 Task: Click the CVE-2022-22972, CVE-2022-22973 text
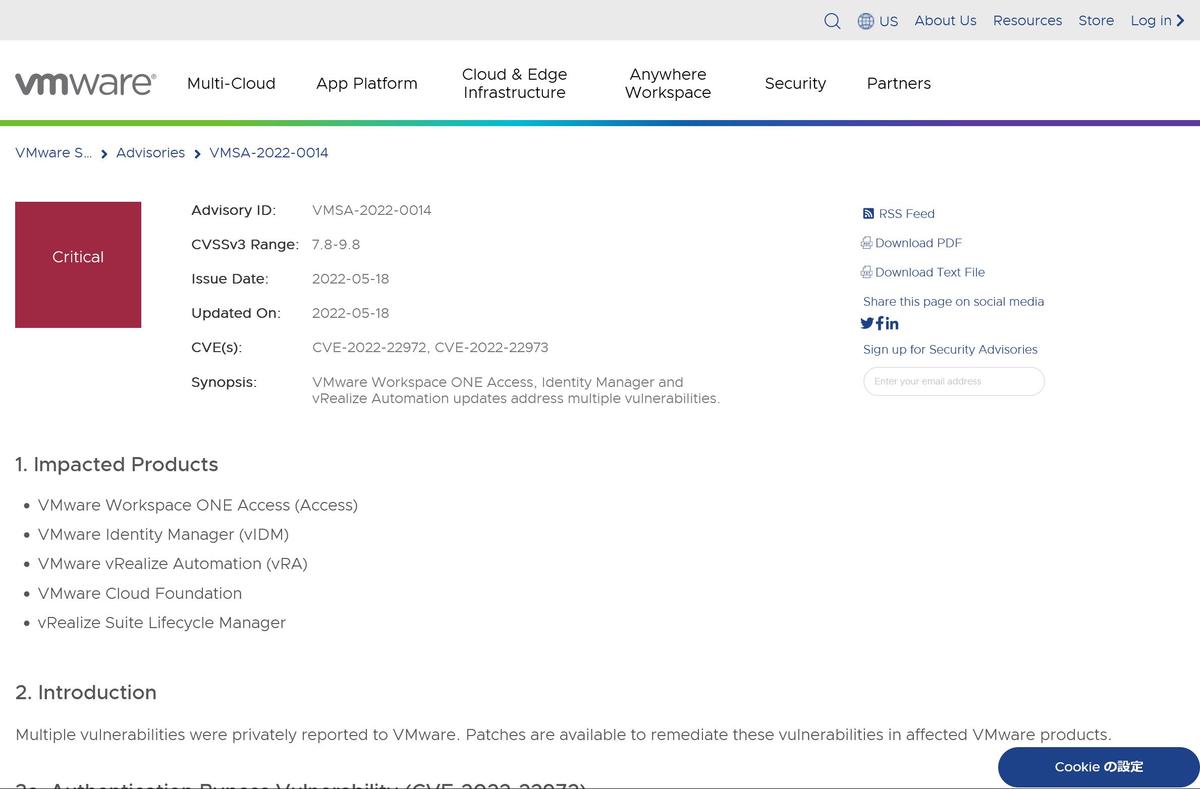tap(430, 348)
